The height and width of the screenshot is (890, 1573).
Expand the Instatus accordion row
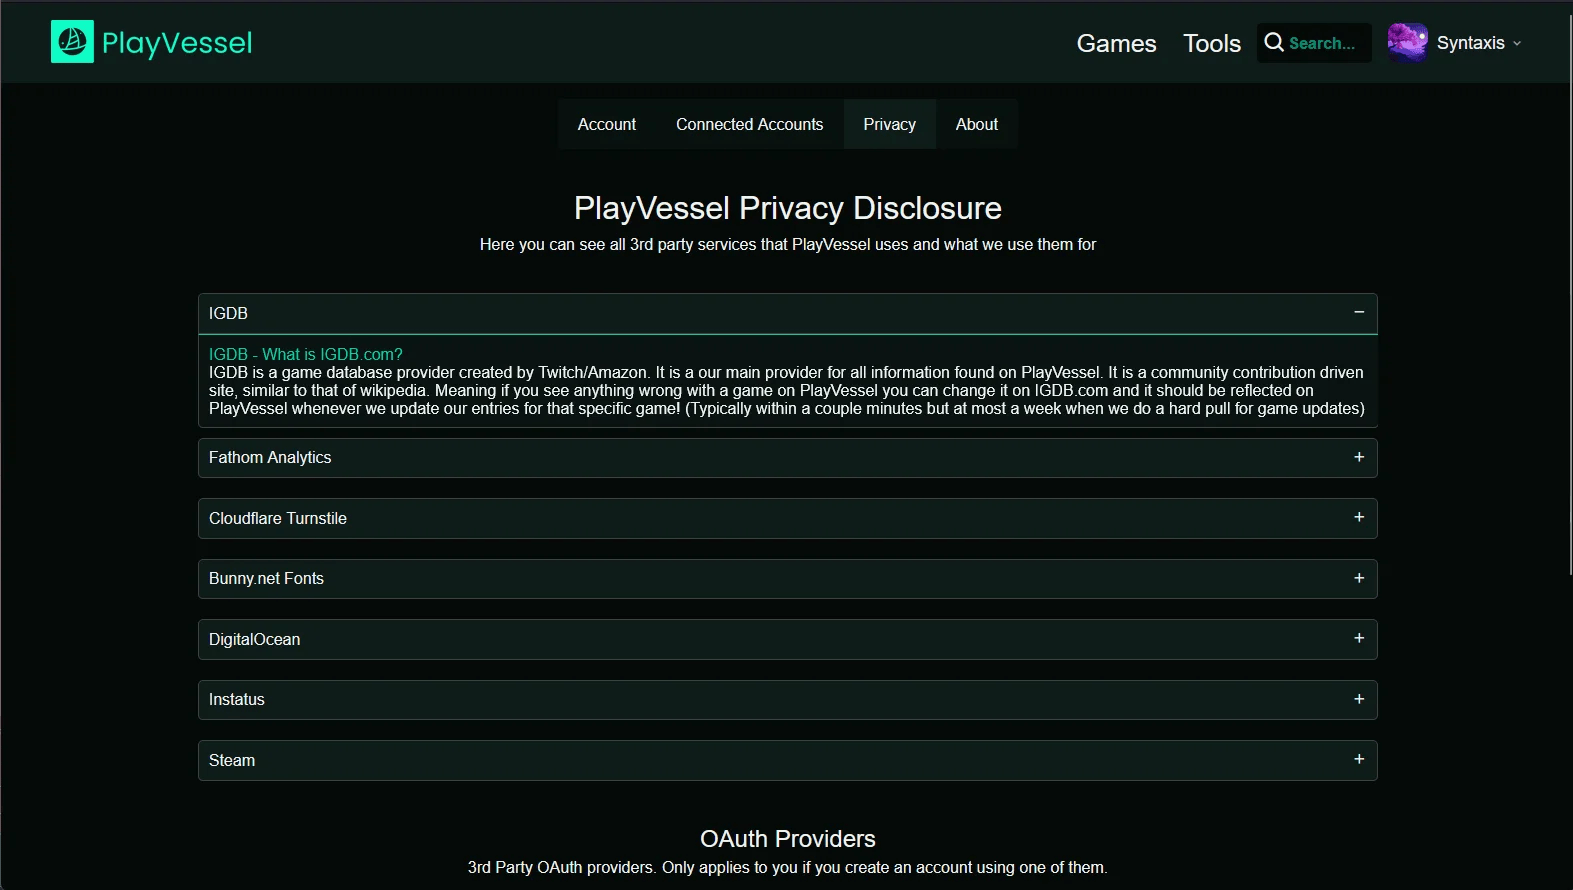[788, 700]
